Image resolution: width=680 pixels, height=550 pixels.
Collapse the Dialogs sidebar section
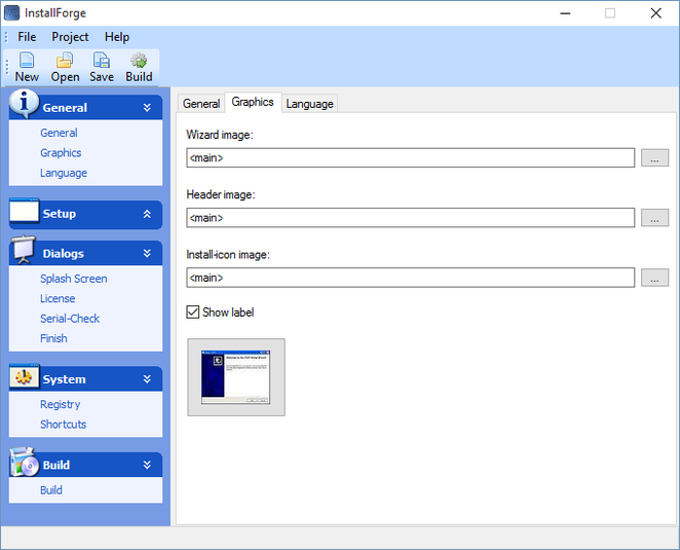click(147, 253)
